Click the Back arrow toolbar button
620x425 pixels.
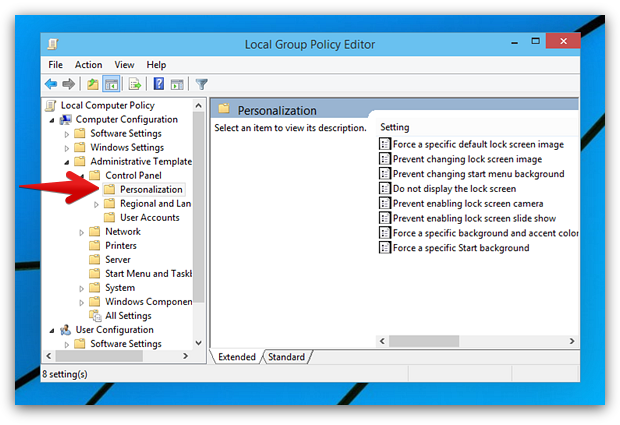coord(51,84)
